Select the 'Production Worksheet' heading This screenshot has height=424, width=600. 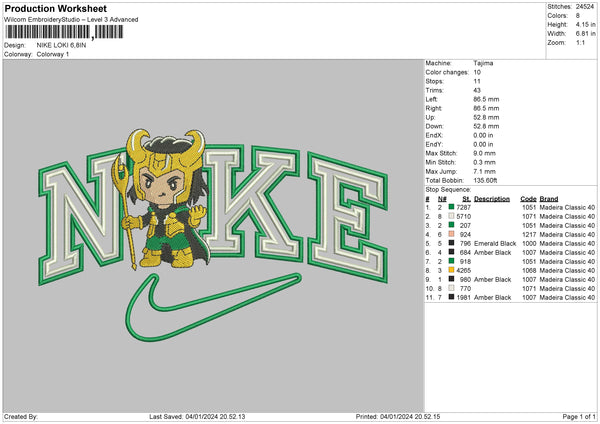point(55,8)
